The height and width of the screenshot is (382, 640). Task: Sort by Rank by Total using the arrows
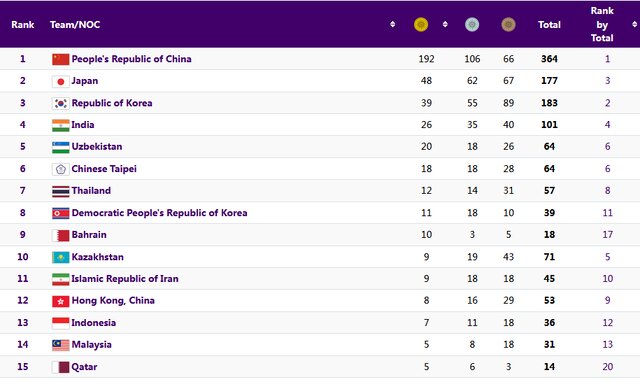tap(634, 24)
